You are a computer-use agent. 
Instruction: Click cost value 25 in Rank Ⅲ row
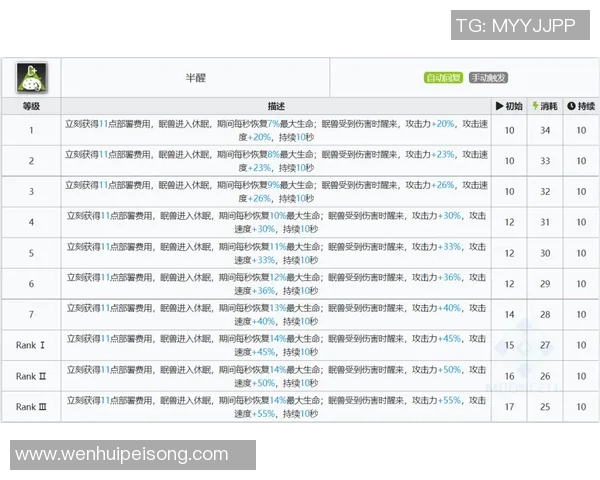coord(545,407)
